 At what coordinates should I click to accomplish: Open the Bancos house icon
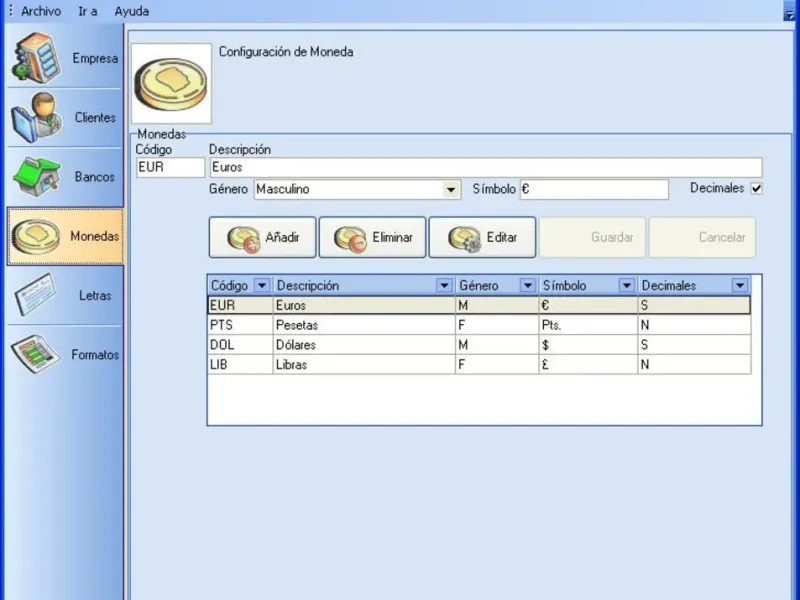[37, 177]
